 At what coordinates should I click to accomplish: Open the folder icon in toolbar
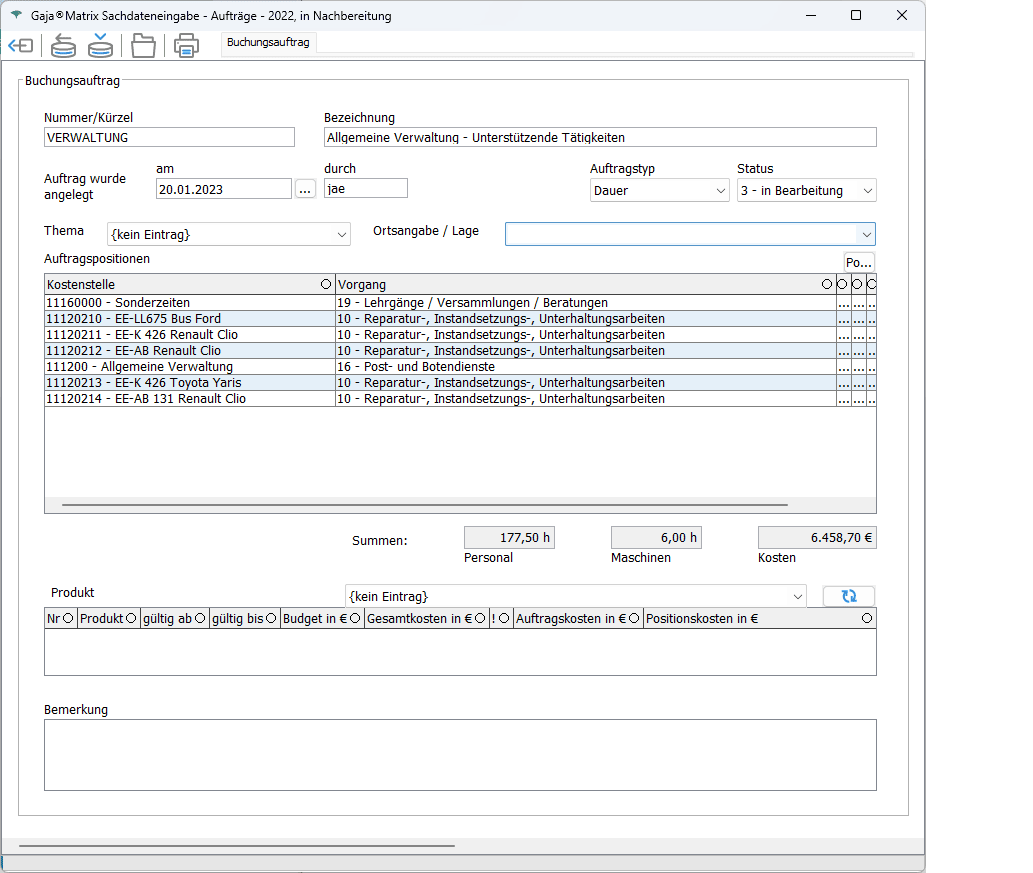[144, 46]
